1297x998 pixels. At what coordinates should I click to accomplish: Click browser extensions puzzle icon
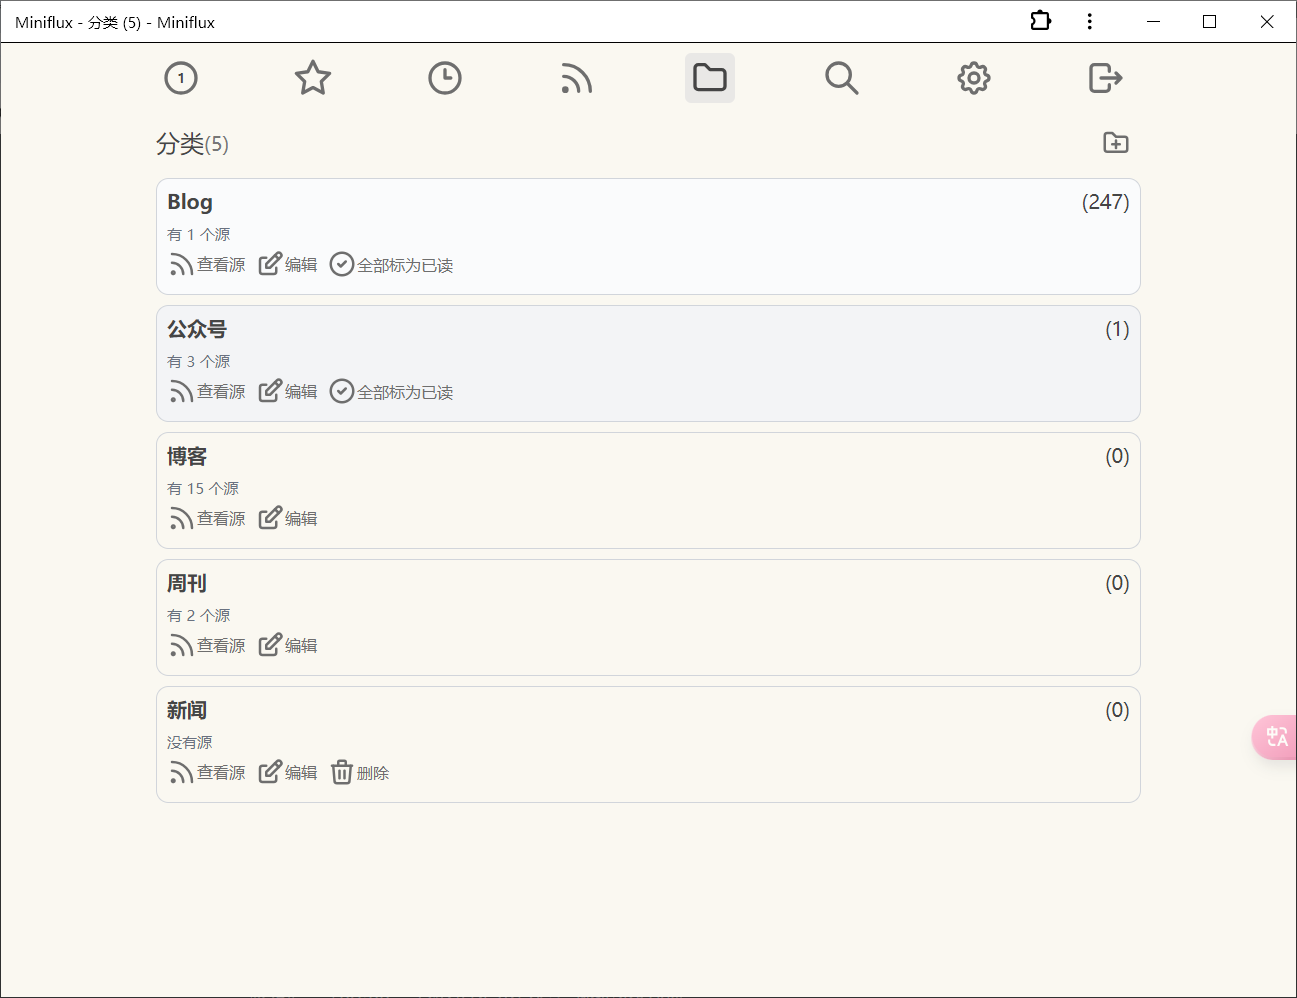click(1041, 21)
